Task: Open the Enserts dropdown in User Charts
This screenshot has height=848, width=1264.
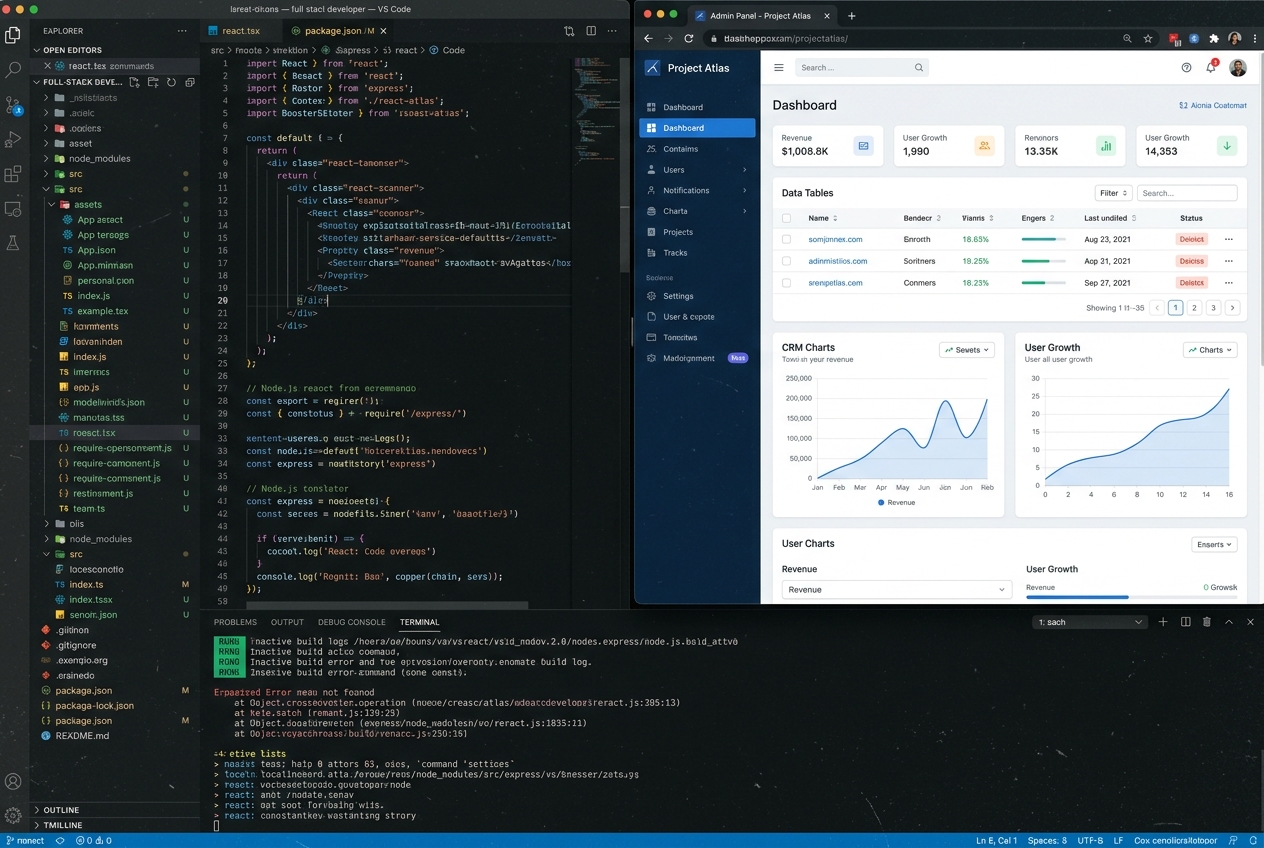Action: point(1215,544)
